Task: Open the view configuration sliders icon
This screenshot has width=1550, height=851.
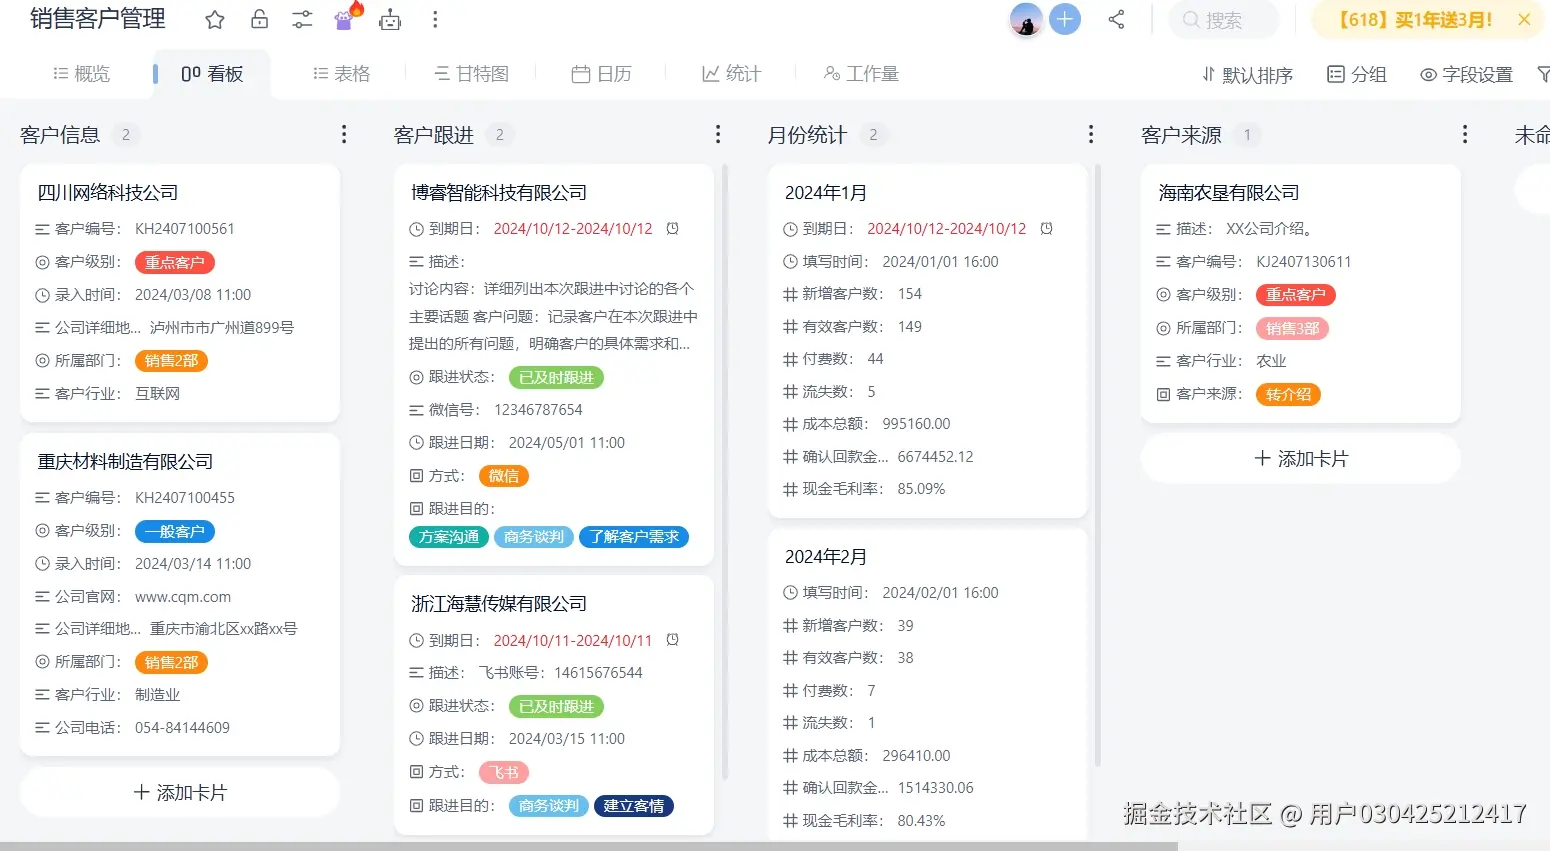Action: (x=302, y=19)
